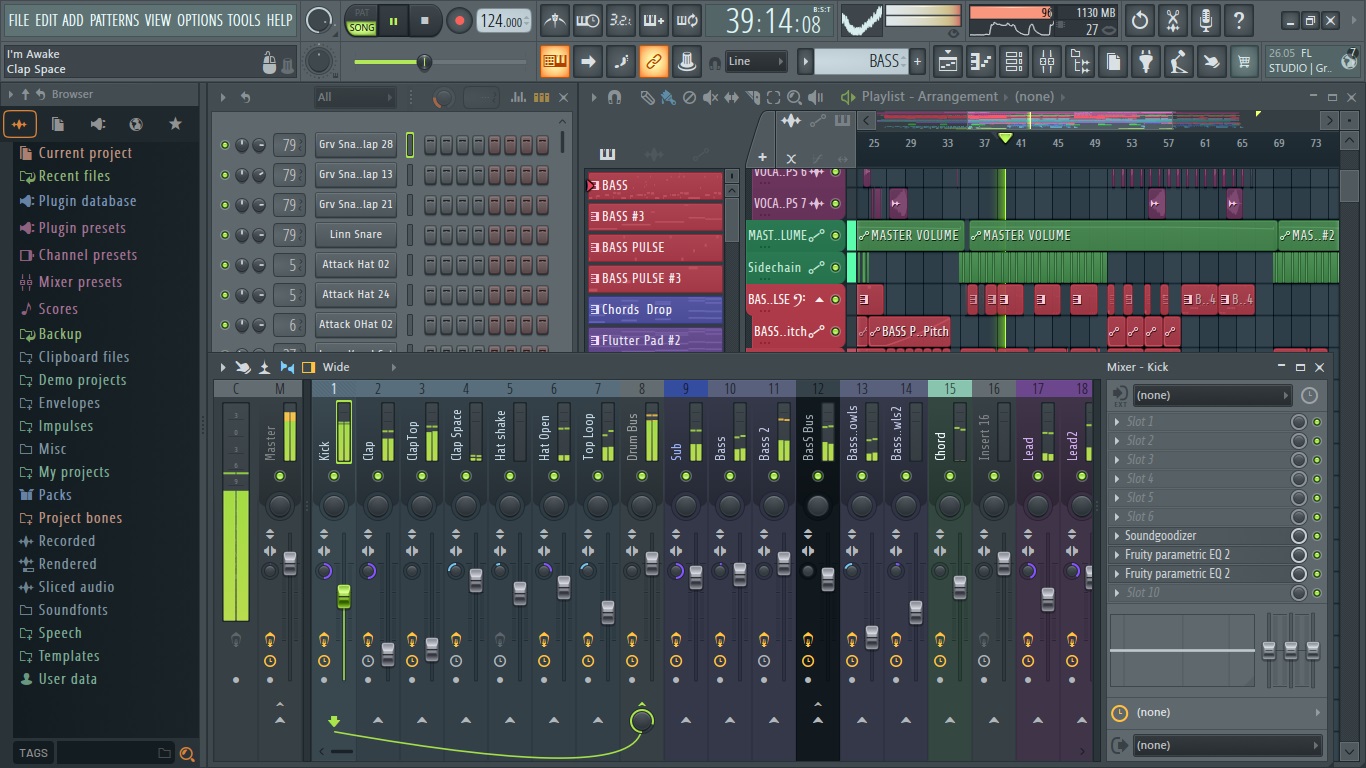Click the Linn Snare channel button

[x=355, y=235]
